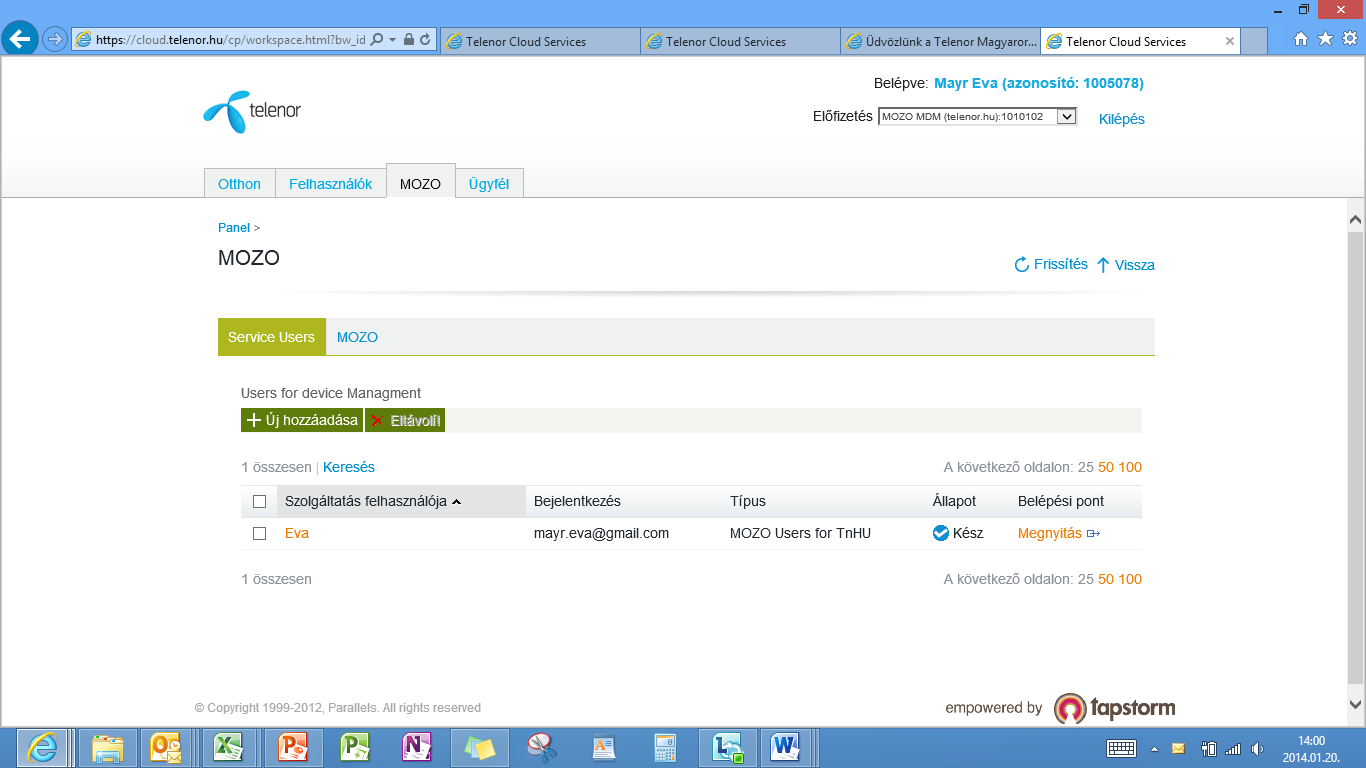1366x768 pixels.
Task: Click the Frissítés refresh link
Action: pyautogui.click(x=1051, y=265)
